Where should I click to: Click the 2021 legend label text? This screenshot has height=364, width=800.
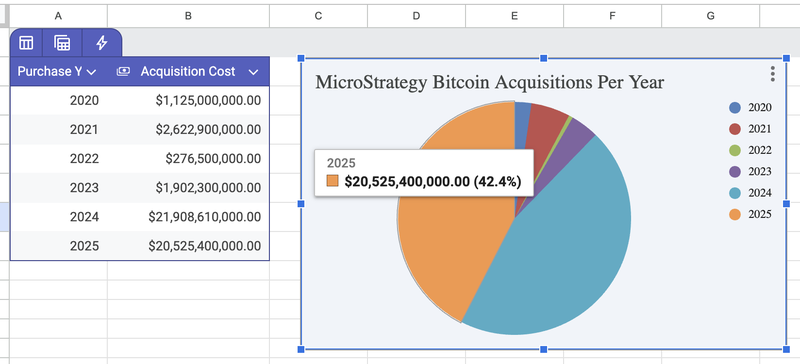click(x=760, y=129)
